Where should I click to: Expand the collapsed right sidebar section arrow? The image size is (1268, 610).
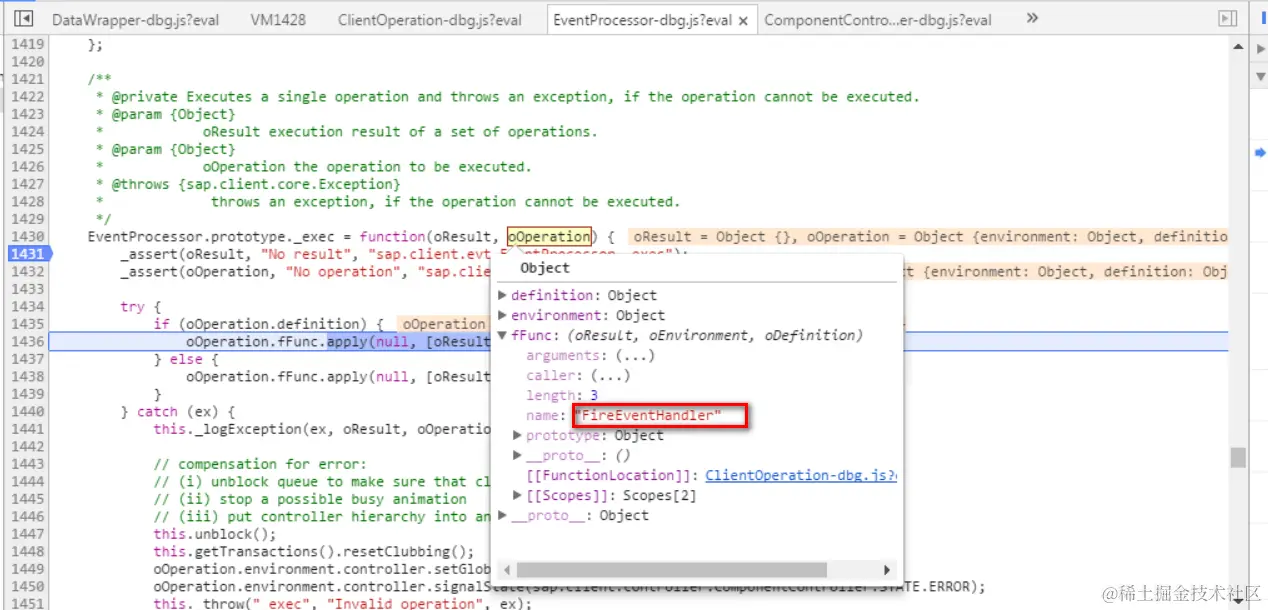point(1260,48)
